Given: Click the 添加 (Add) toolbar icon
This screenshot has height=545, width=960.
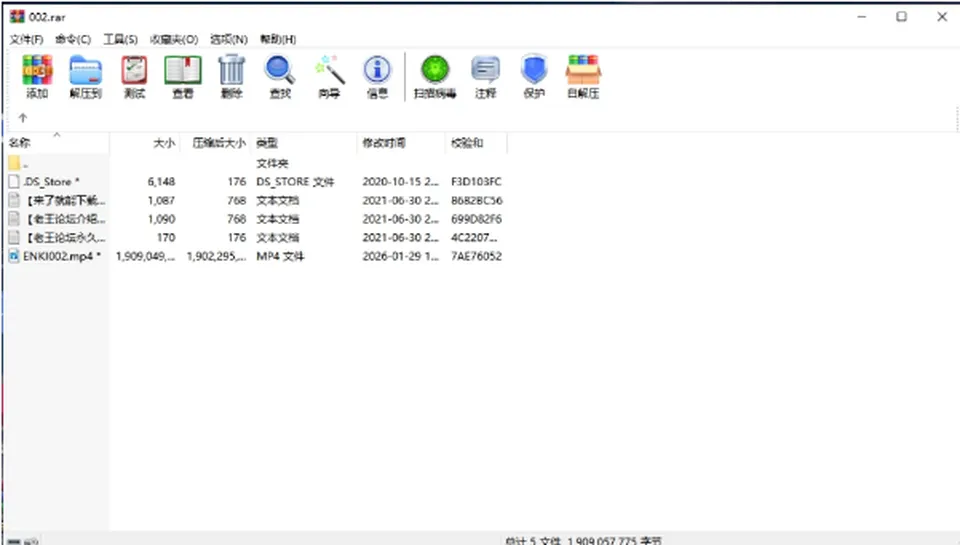Looking at the screenshot, I should [37, 70].
